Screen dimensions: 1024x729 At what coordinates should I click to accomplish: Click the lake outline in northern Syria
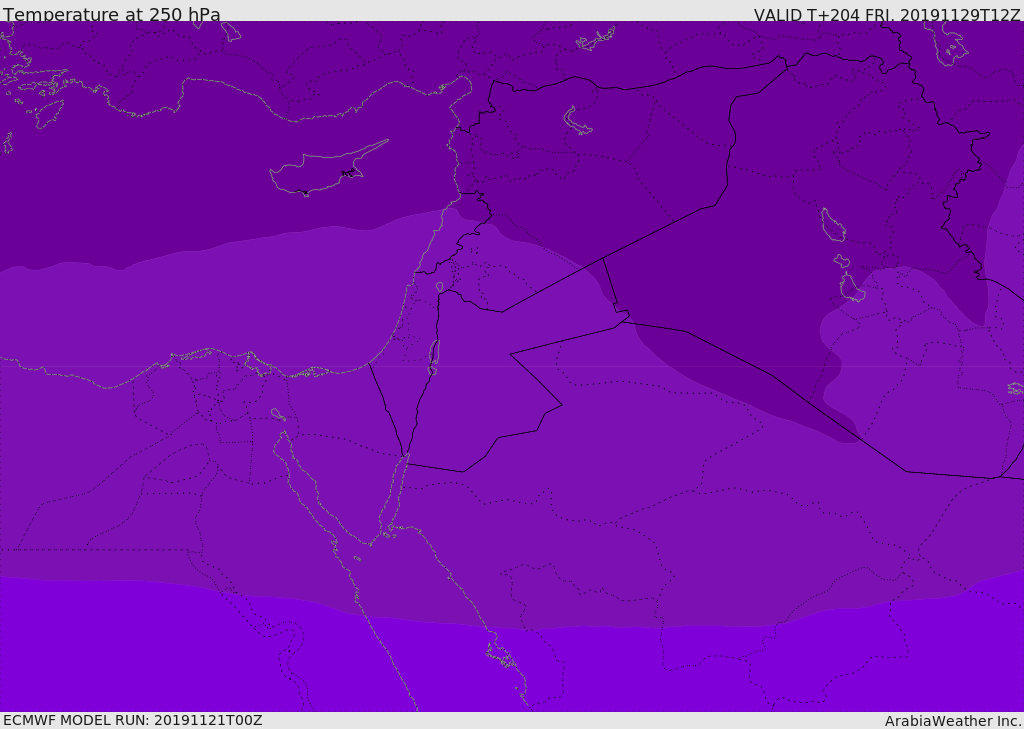coord(577,121)
